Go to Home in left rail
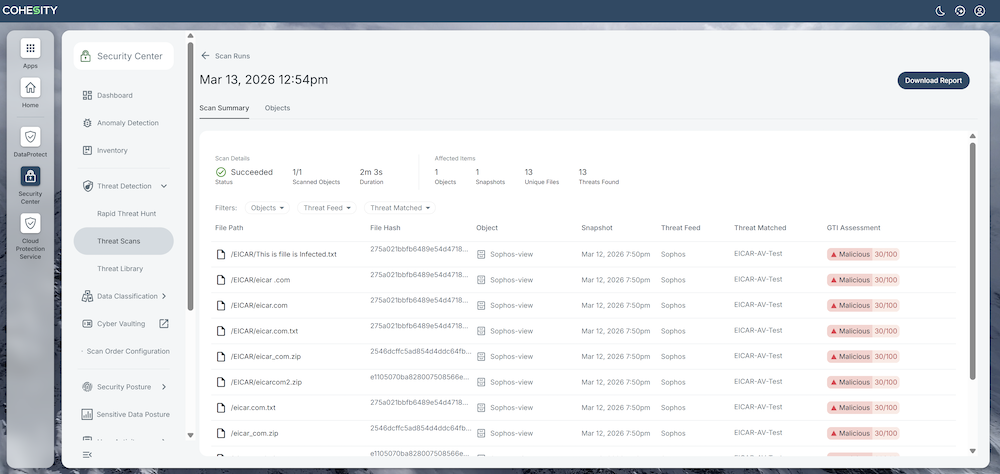The width and height of the screenshot is (1000, 474). click(x=30, y=87)
